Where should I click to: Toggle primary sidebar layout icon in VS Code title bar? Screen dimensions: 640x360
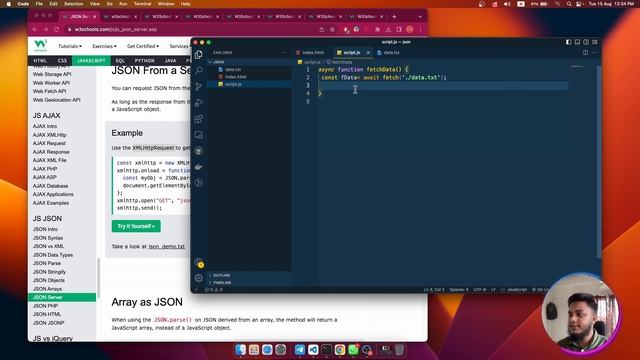click(569, 42)
